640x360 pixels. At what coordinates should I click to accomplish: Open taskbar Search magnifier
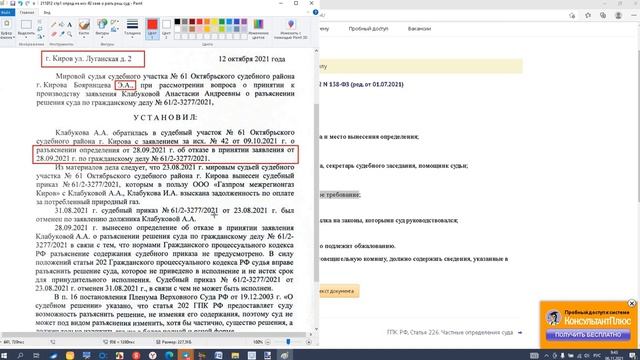tap(20, 356)
